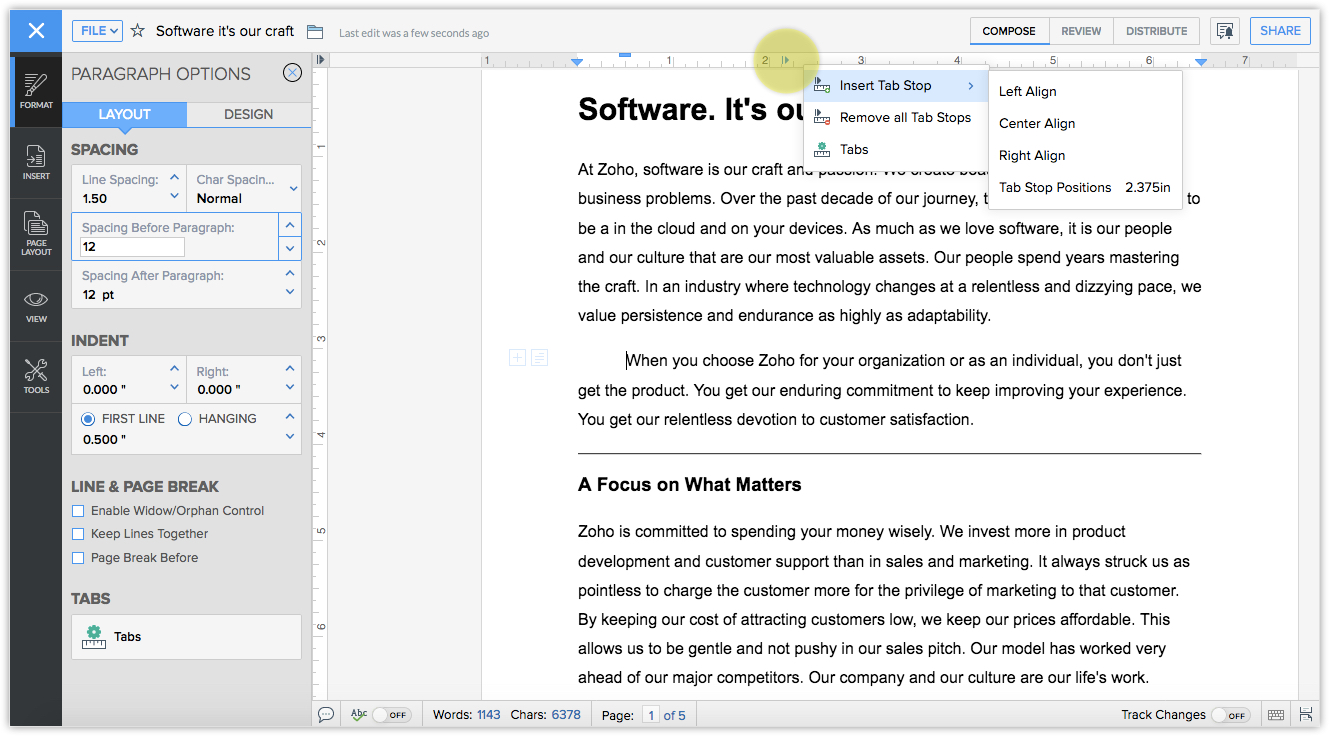
Task: Enable Widow/Orphan Control checkbox
Action: click(x=78, y=510)
